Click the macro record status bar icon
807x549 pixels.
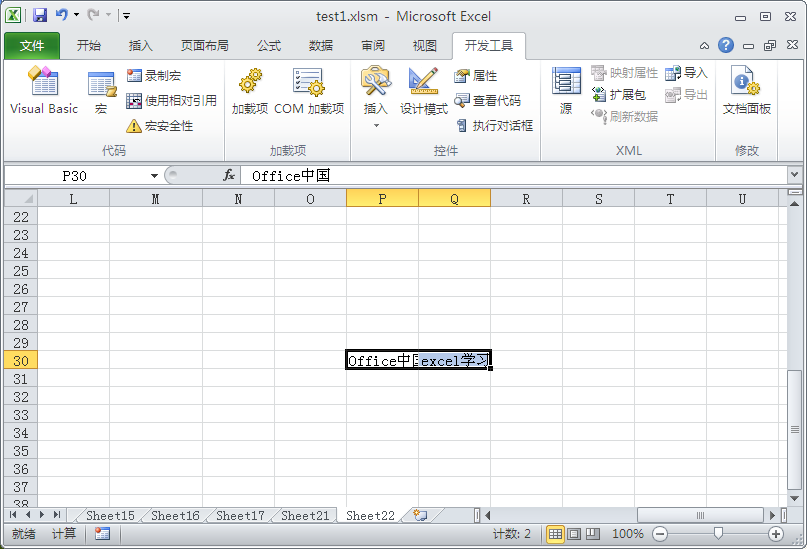point(102,534)
